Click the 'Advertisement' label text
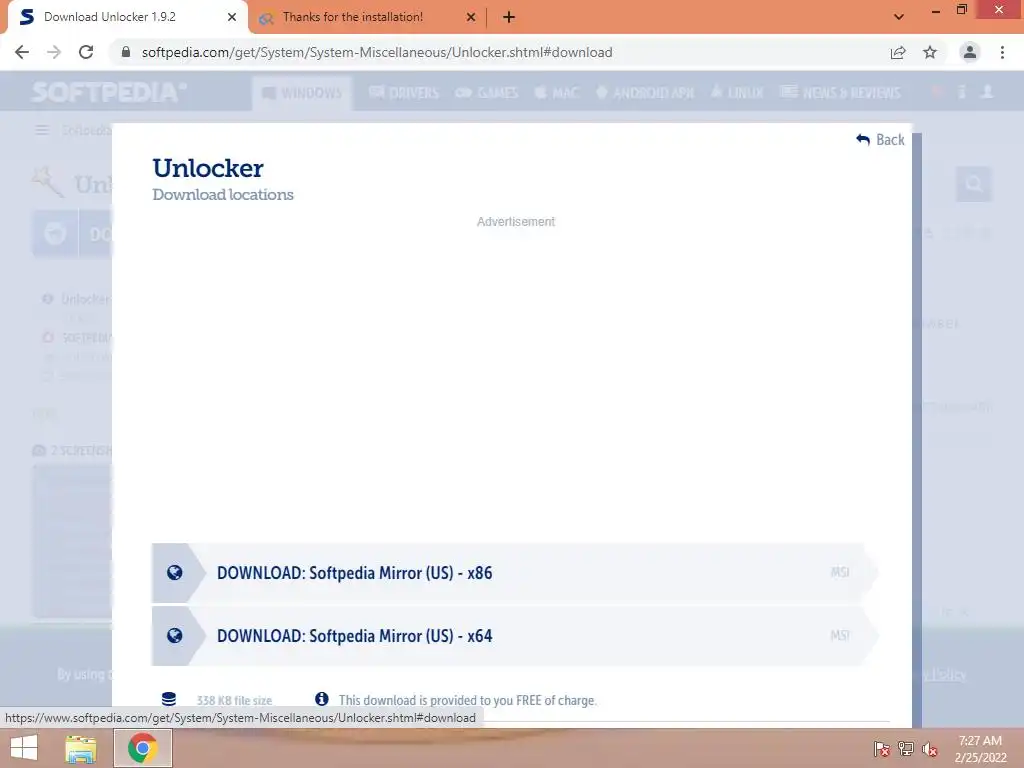Viewport: 1024px width, 768px height. pyautogui.click(x=516, y=221)
